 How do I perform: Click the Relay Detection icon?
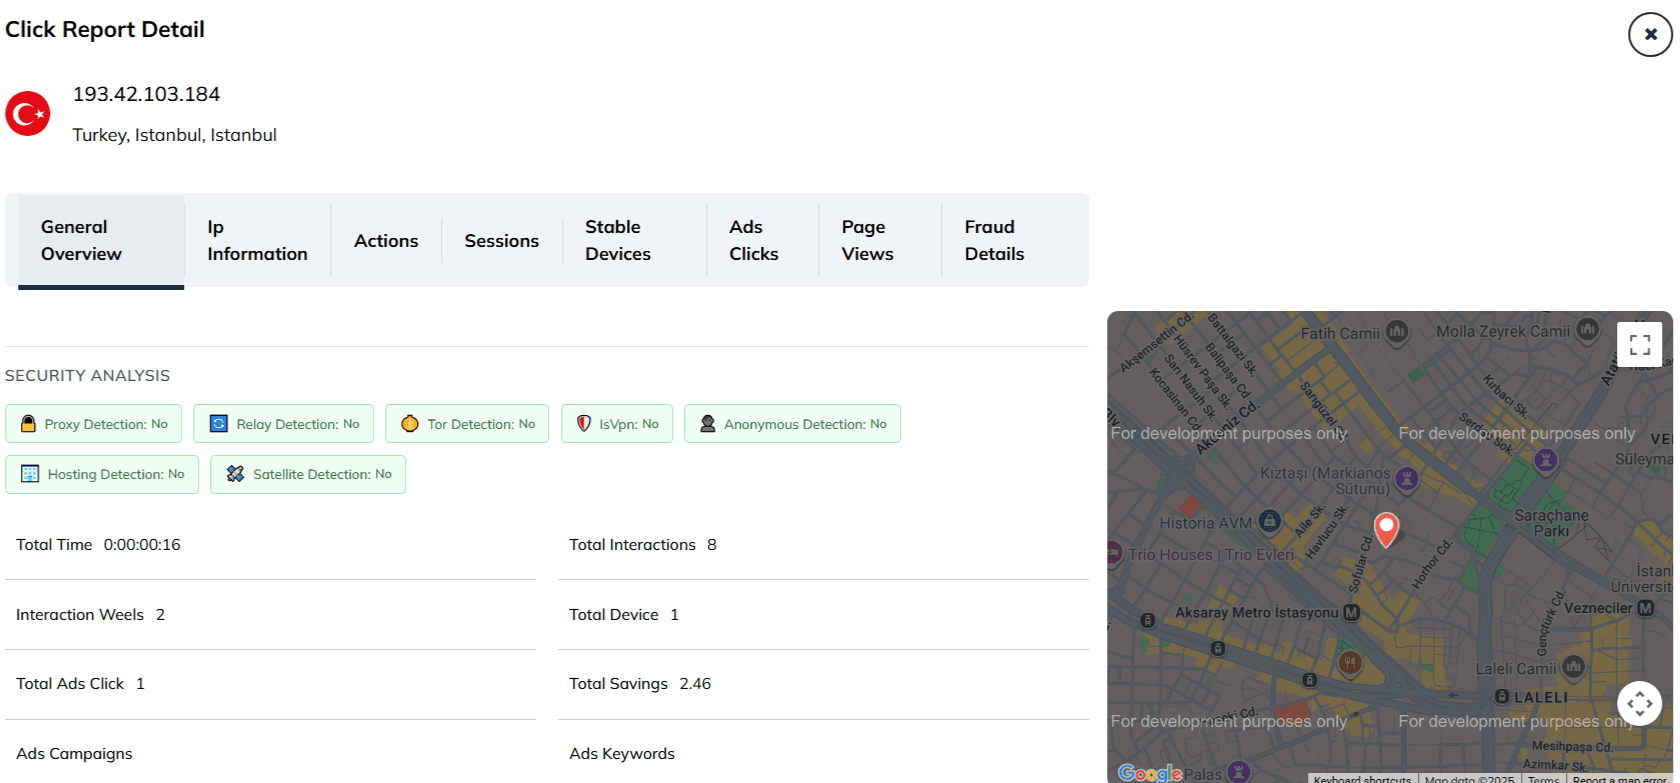(x=218, y=424)
